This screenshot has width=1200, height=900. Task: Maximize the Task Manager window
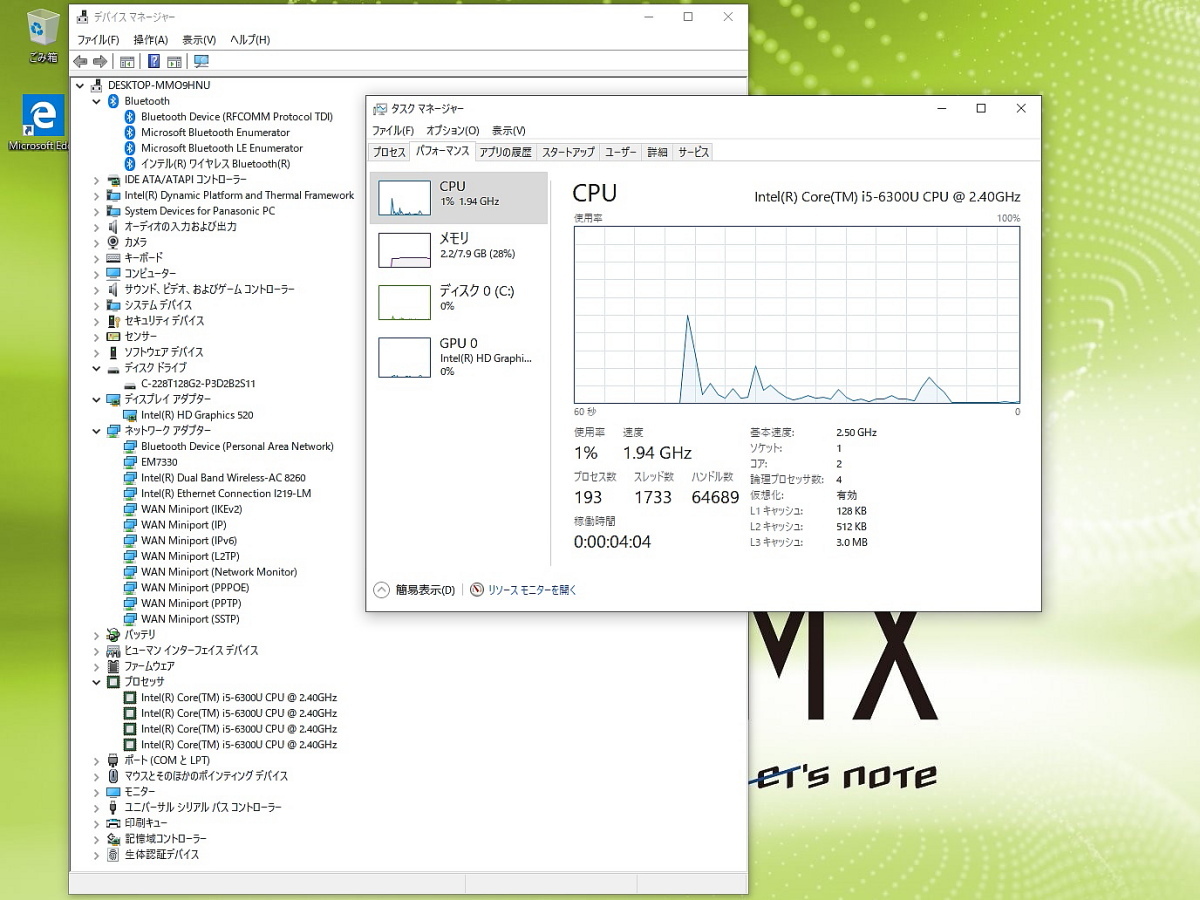tap(981, 108)
